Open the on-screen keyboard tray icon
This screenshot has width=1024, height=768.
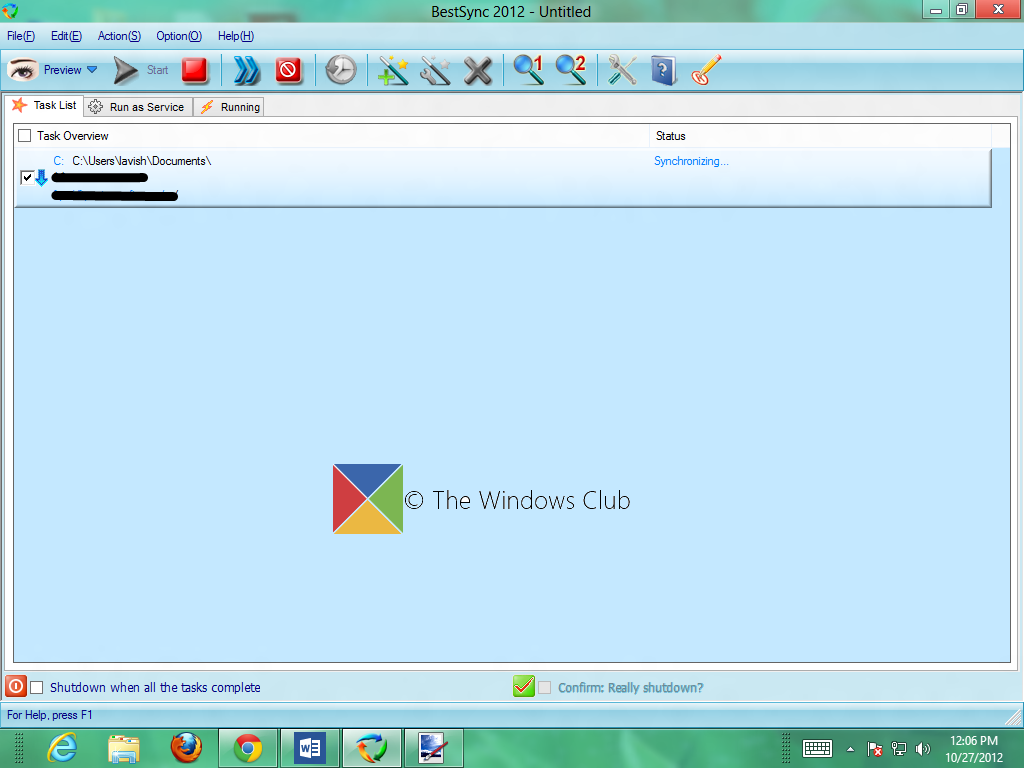point(817,748)
